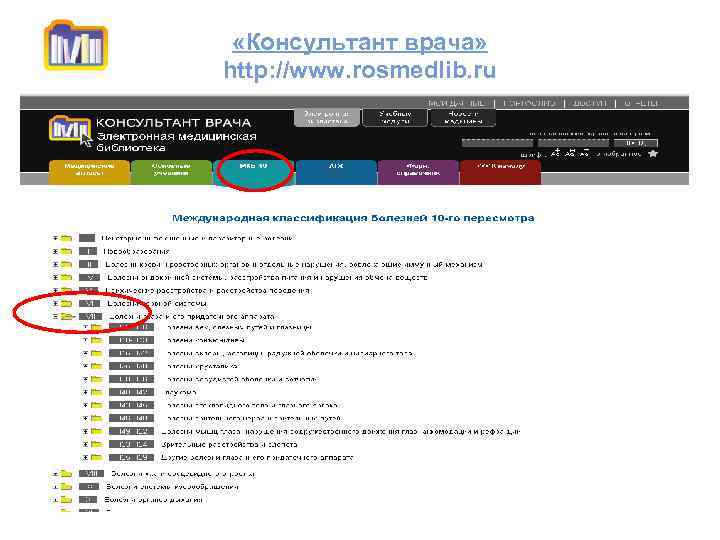This screenshot has height=540, width=720.
Task: Open the «Консультант врача» title link
Action: click(x=360, y=43)
